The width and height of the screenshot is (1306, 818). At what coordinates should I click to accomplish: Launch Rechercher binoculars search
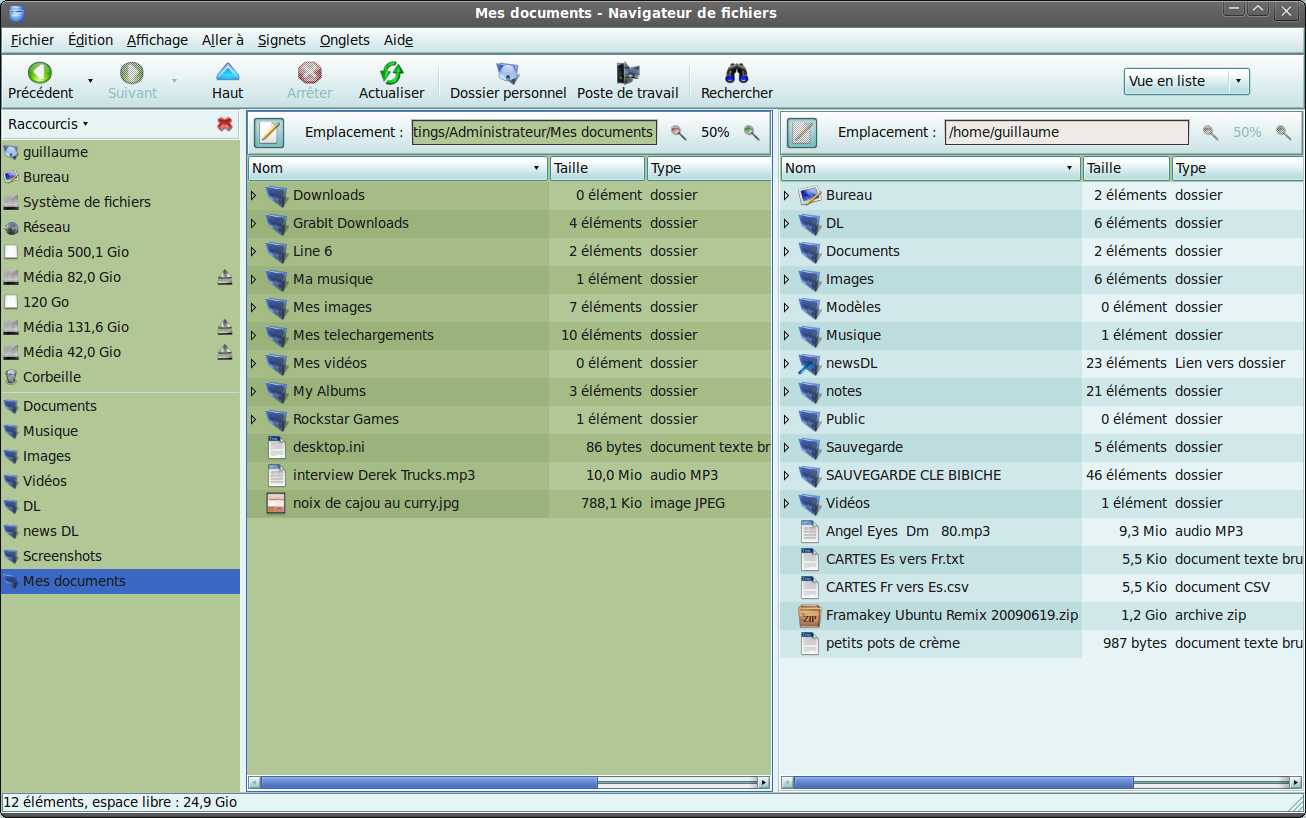click(737, 73)
